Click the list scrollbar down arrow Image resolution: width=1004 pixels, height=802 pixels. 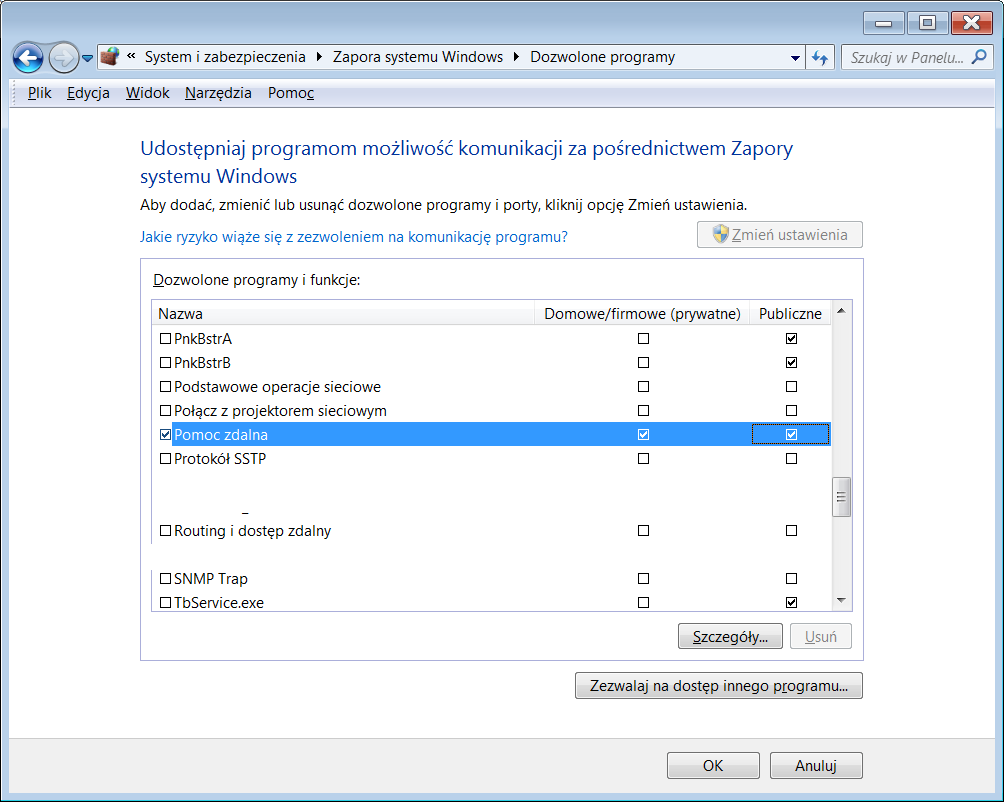(x=841, y=600)
